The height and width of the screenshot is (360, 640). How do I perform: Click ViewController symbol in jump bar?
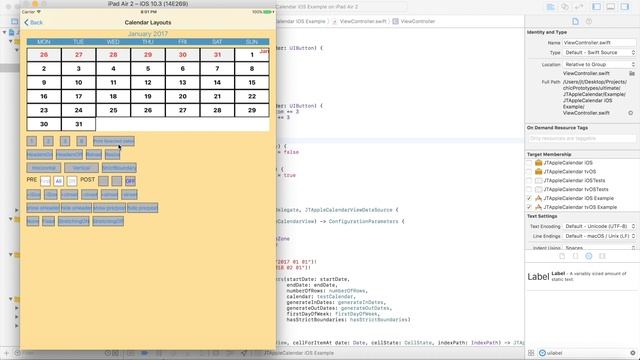[418, 21]
